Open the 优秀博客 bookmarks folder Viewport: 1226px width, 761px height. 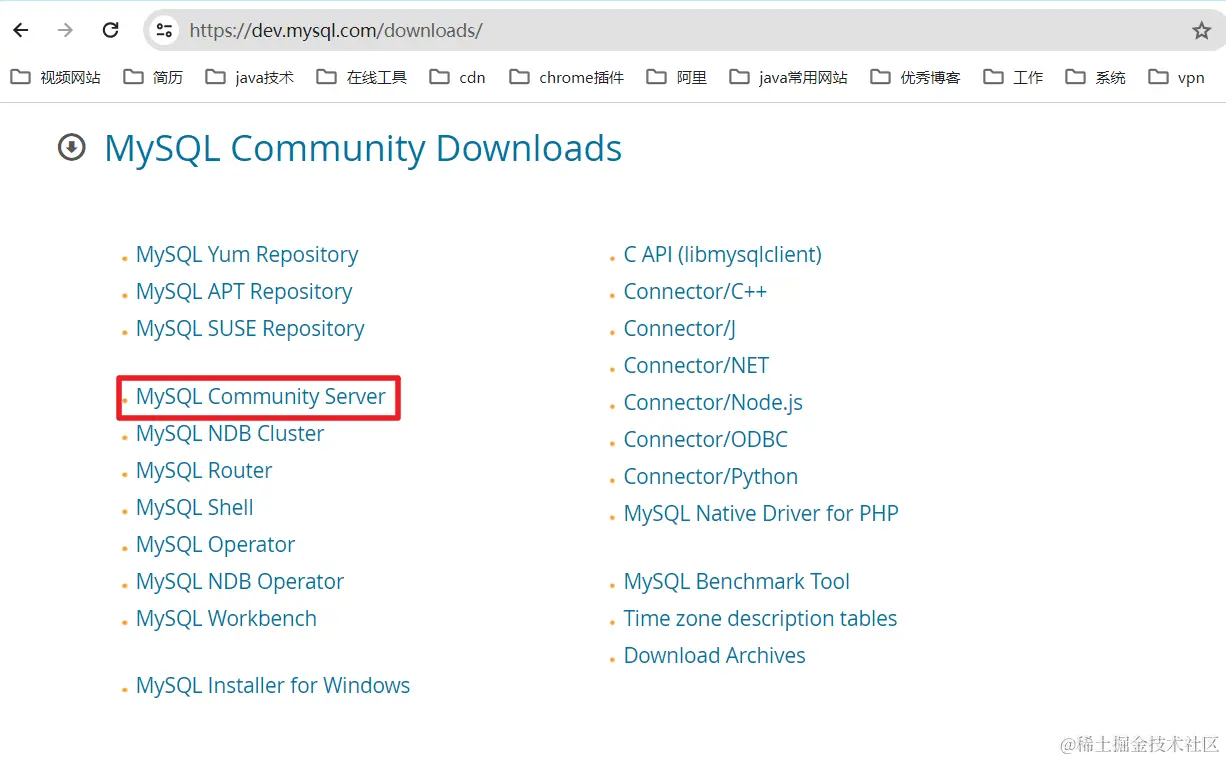(915, 77)
